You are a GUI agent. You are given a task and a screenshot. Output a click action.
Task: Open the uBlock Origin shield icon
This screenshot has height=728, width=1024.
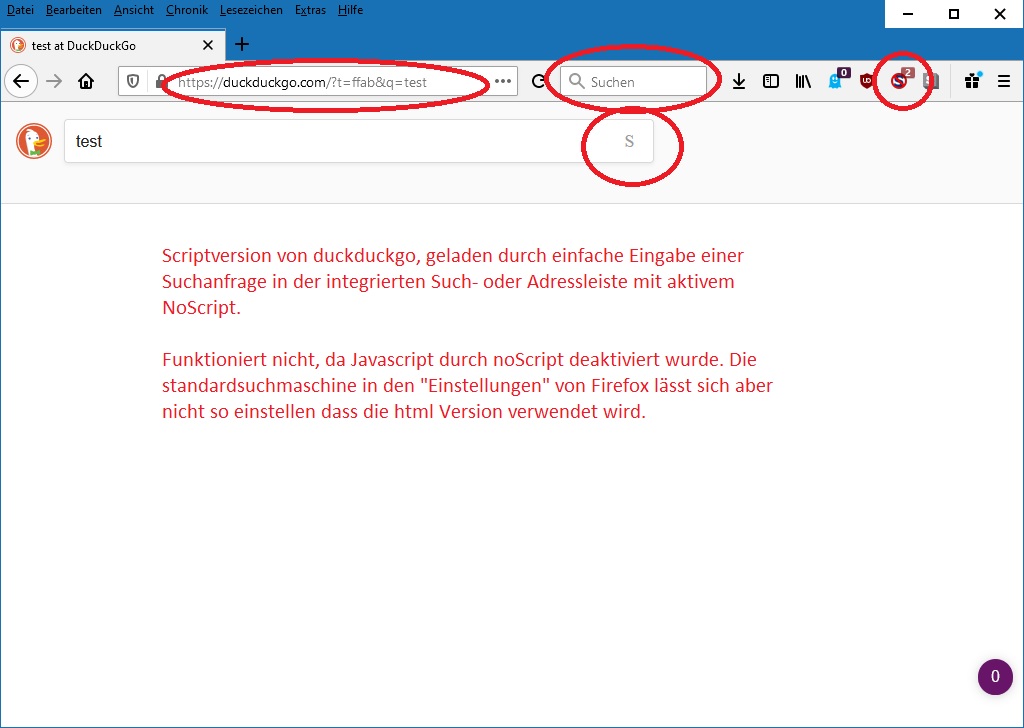coord(867,82)
